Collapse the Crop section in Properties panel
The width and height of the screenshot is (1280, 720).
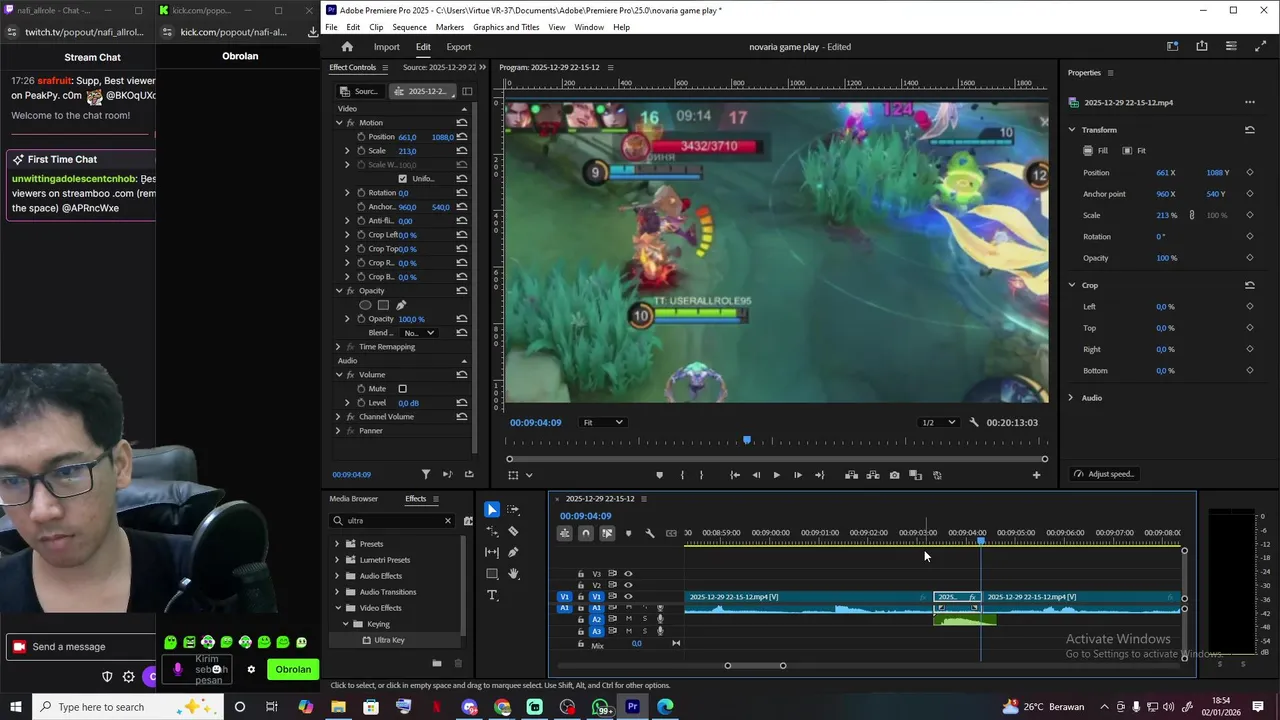[x=1071, y=285]
